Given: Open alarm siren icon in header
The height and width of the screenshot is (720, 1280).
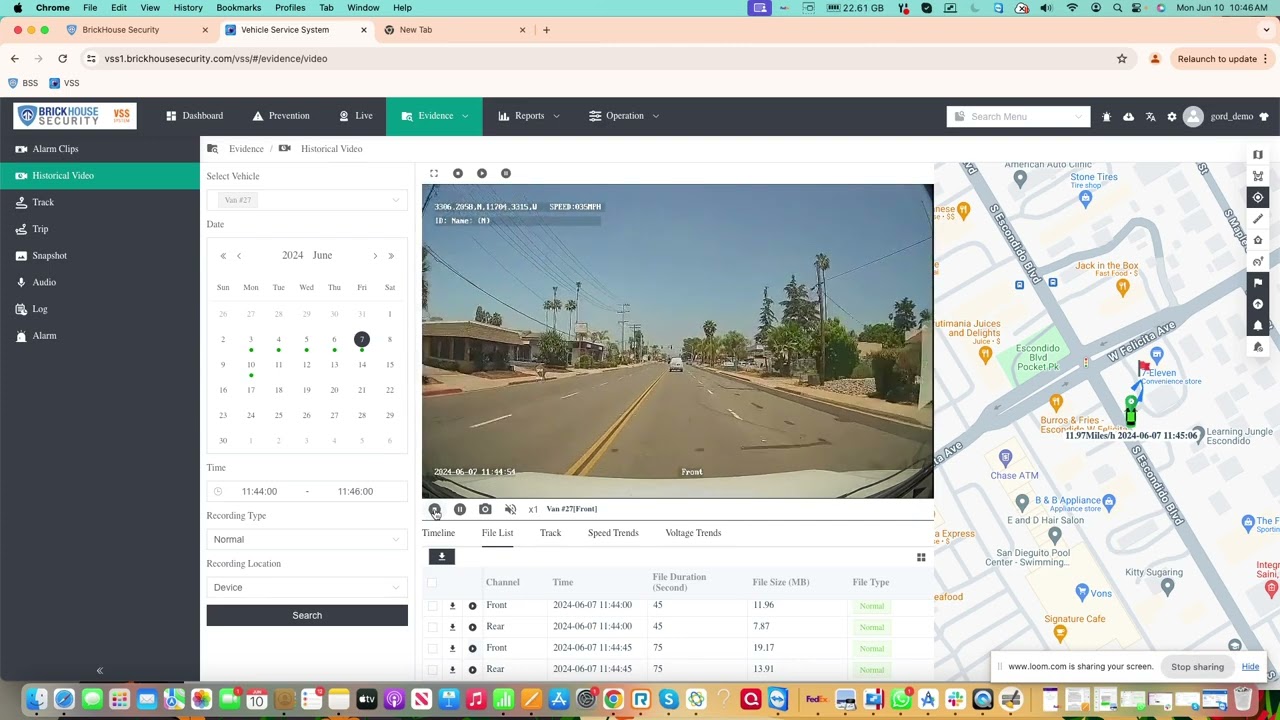Looking at the screenshot, I should [1106, 117].
